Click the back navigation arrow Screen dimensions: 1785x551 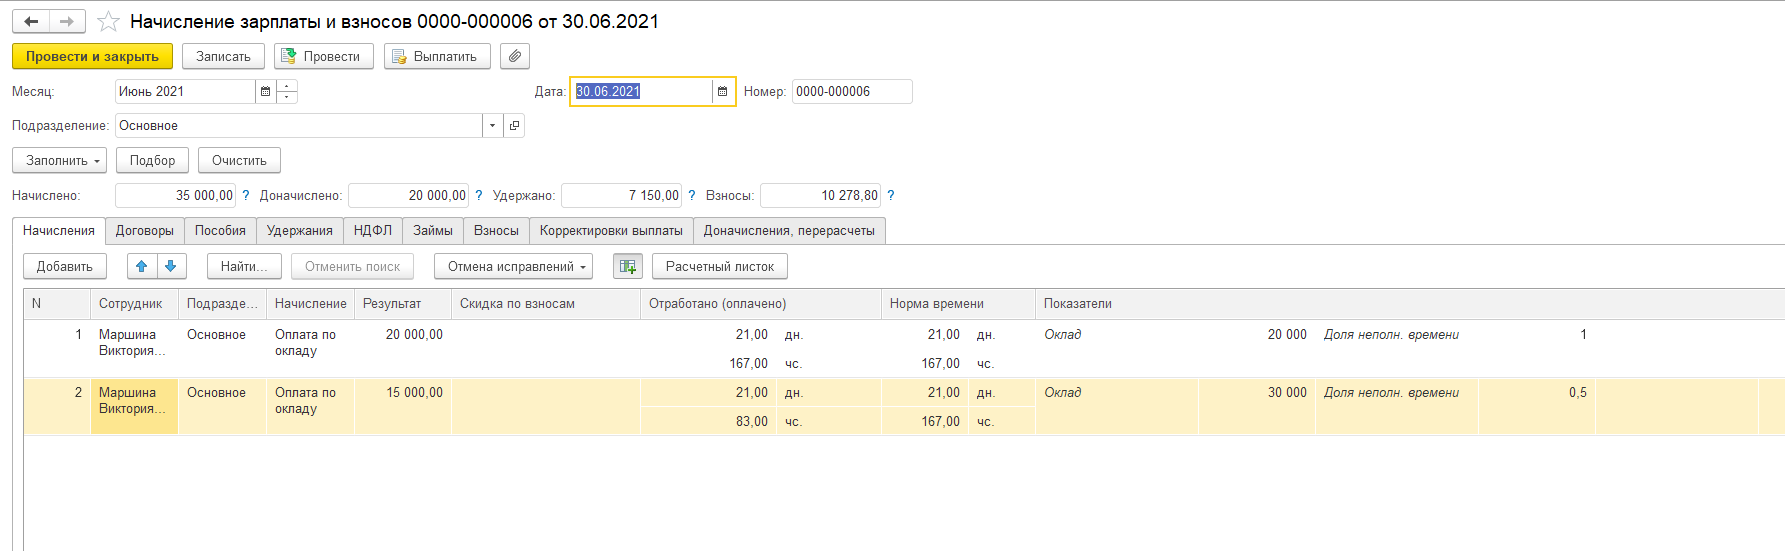point(31,21)
